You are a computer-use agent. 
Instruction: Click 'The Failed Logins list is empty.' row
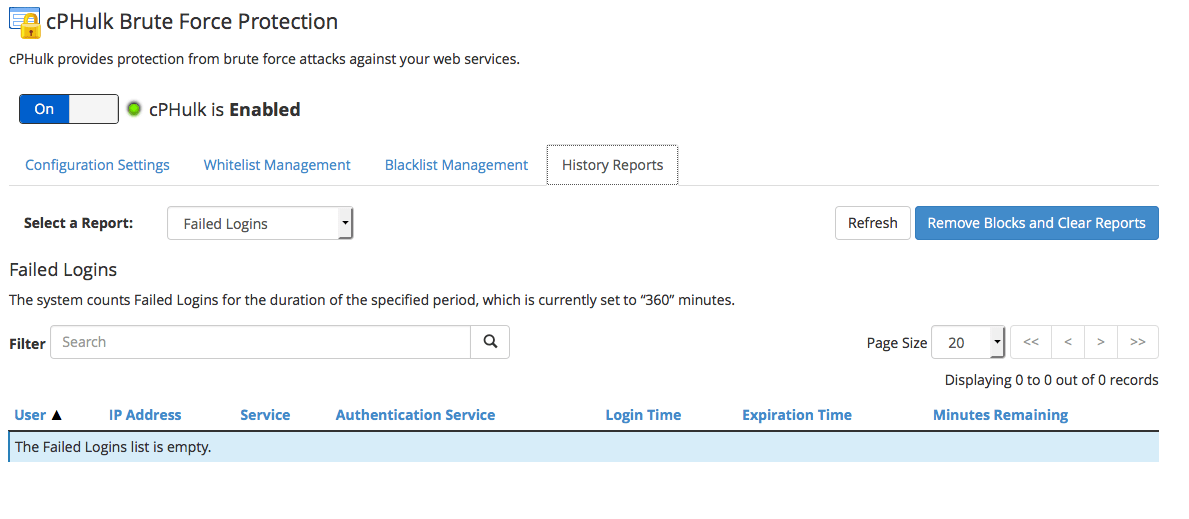pos(584,447)
